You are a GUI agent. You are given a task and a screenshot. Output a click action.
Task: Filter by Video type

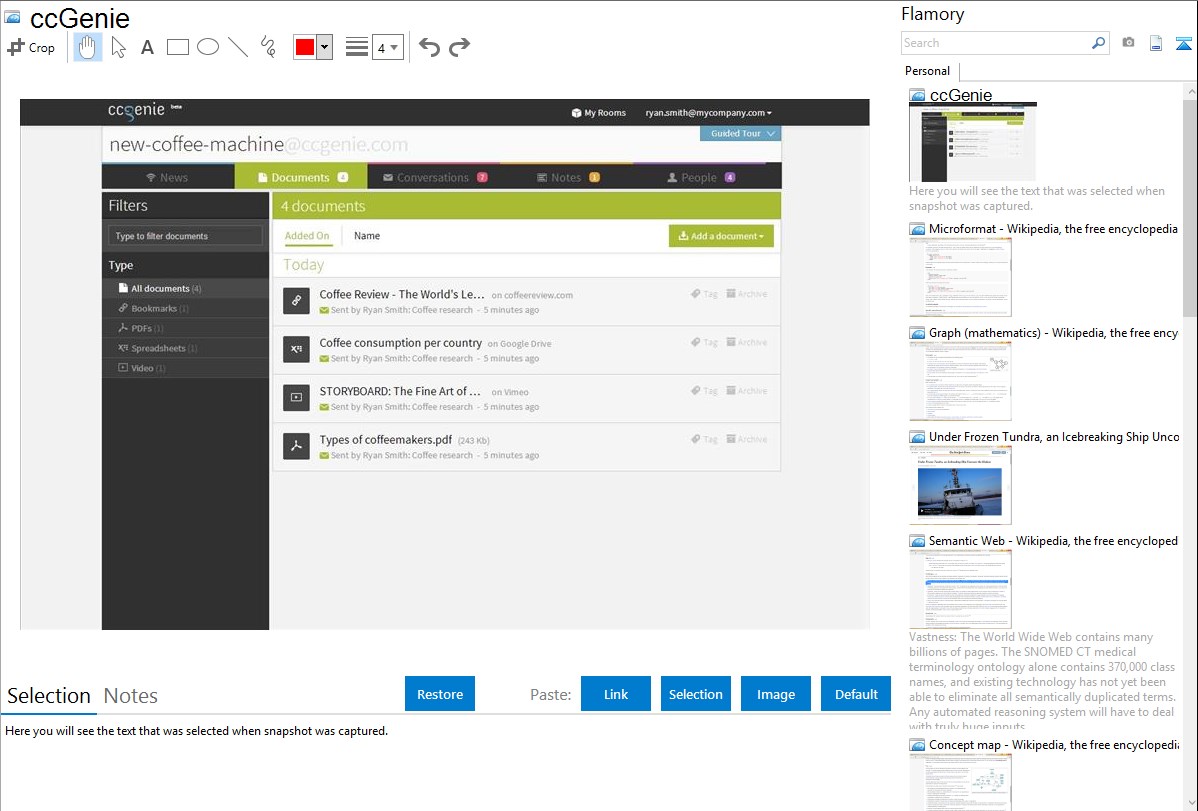[185, 368]
